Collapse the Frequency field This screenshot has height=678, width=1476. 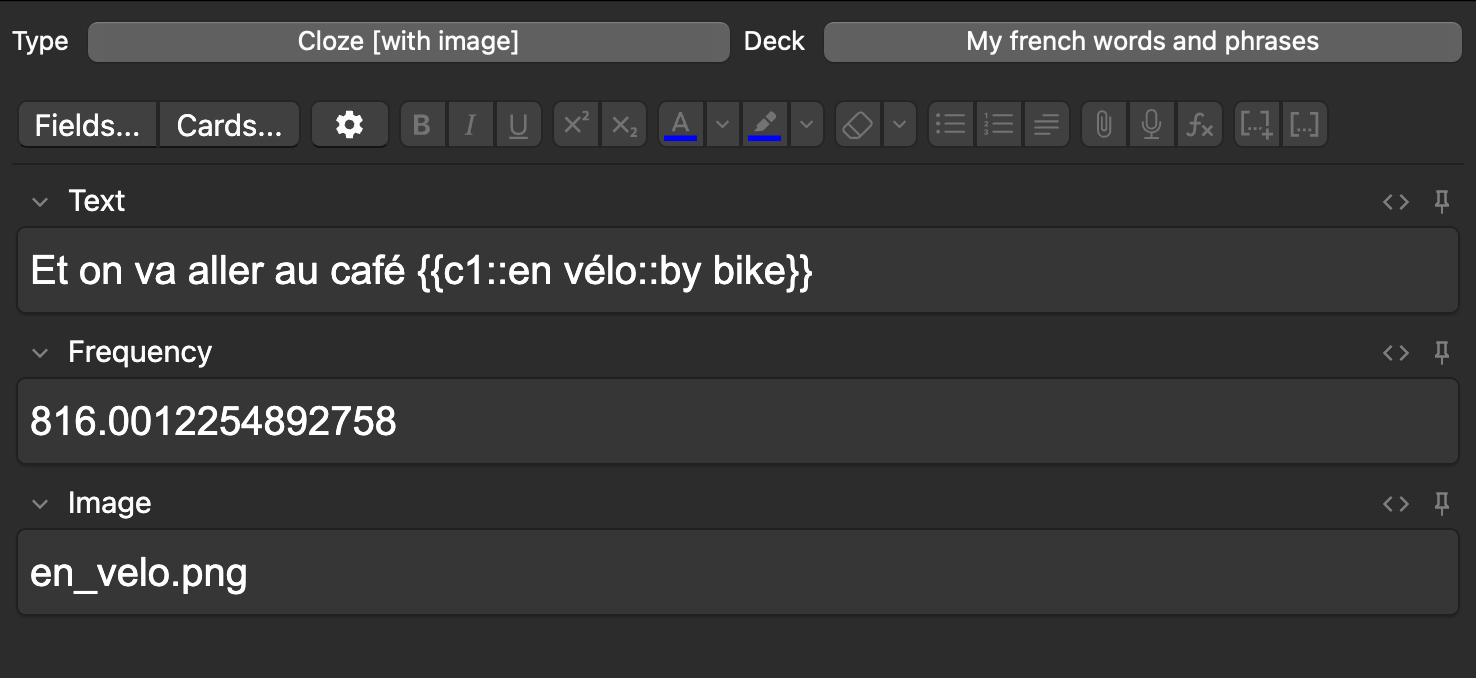[x=40, y=353]
